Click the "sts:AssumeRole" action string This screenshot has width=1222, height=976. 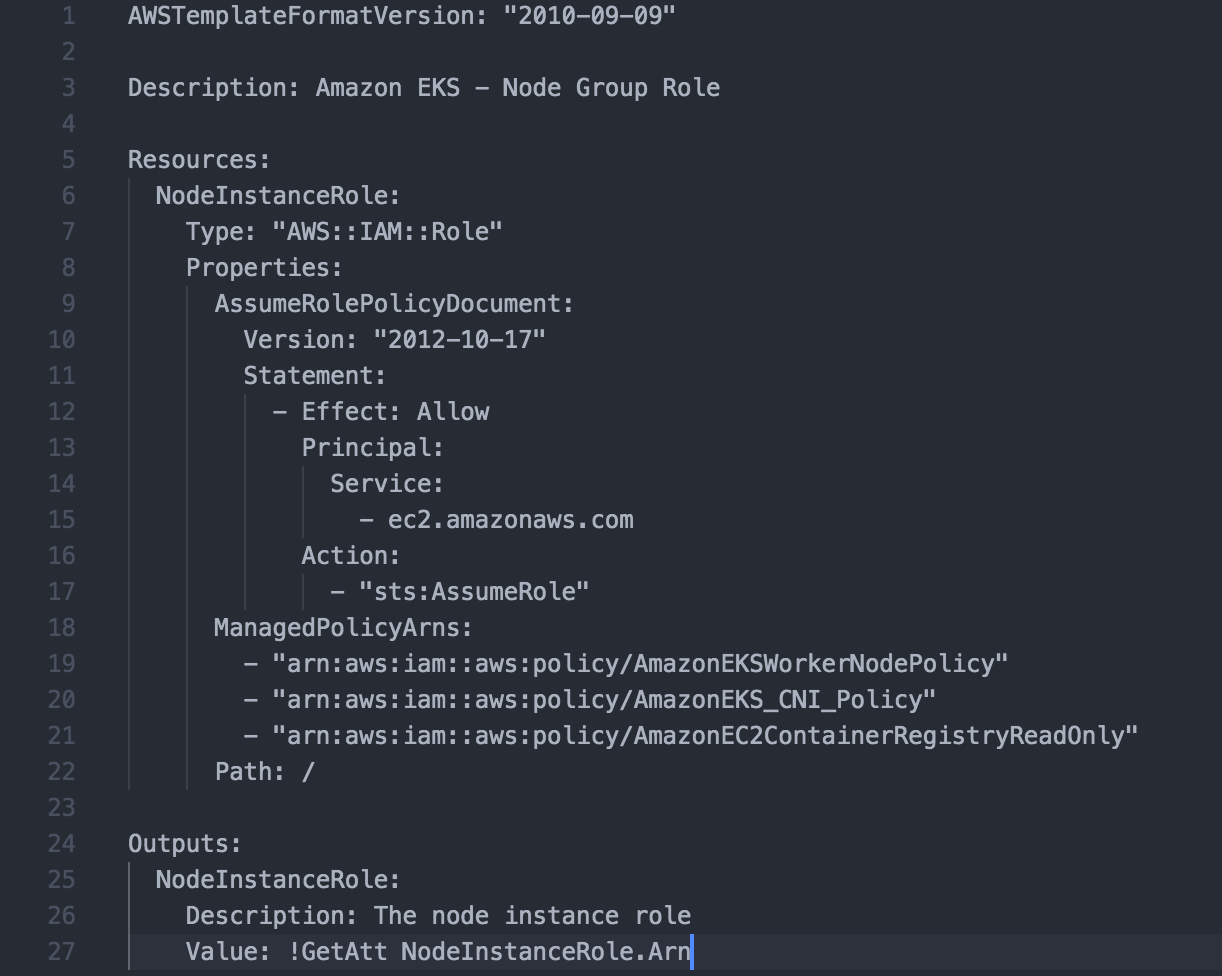coord(474,592)
